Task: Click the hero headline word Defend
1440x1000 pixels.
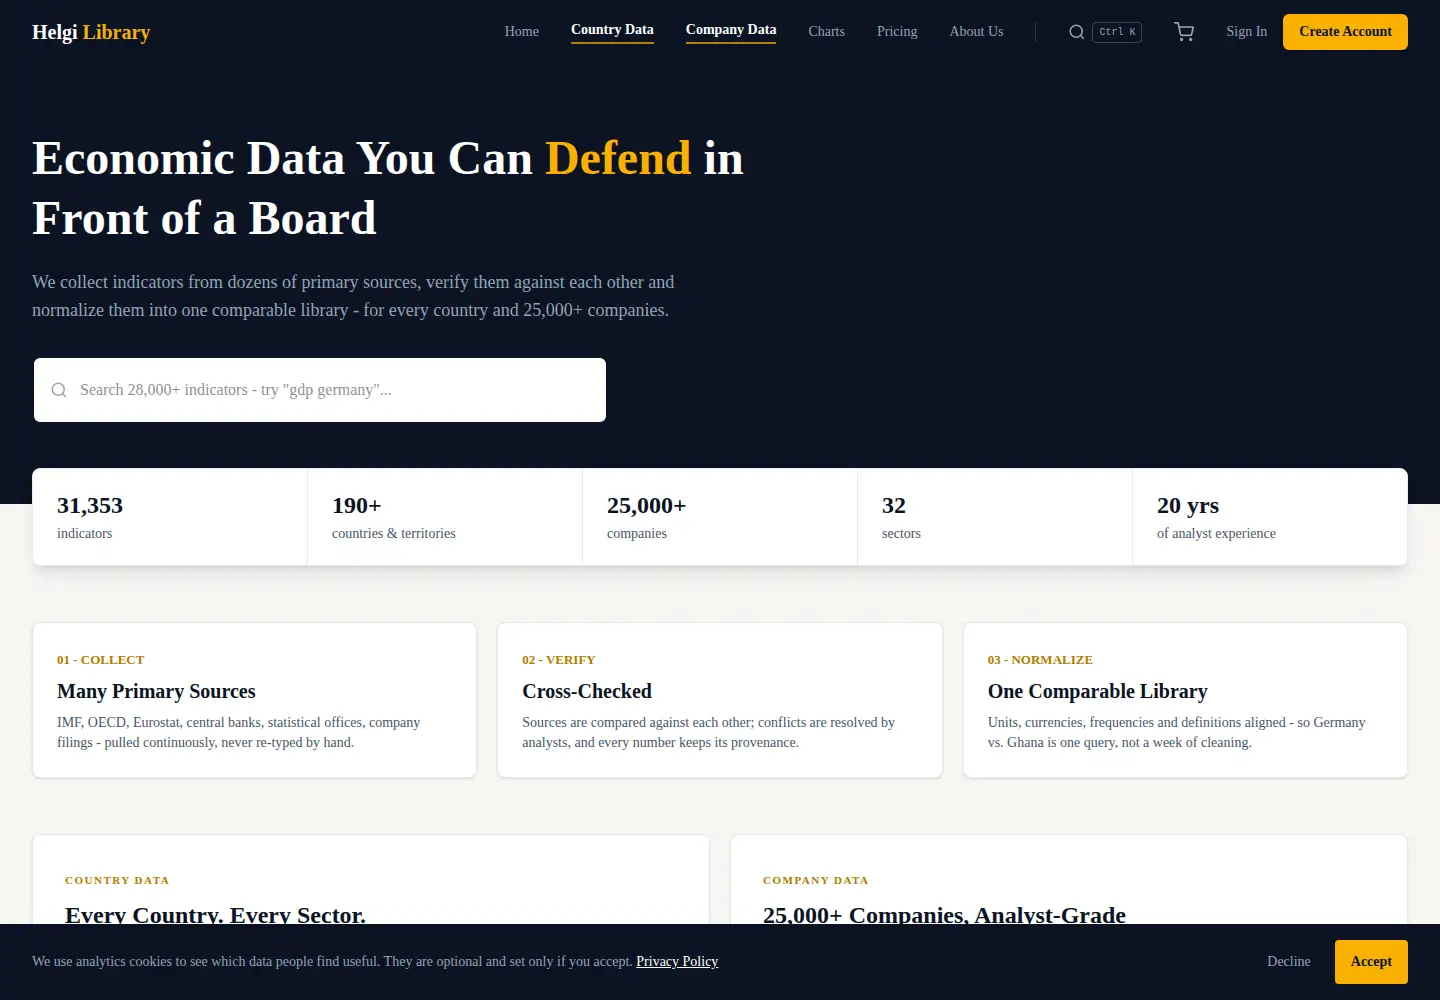Action: [618, 158]
